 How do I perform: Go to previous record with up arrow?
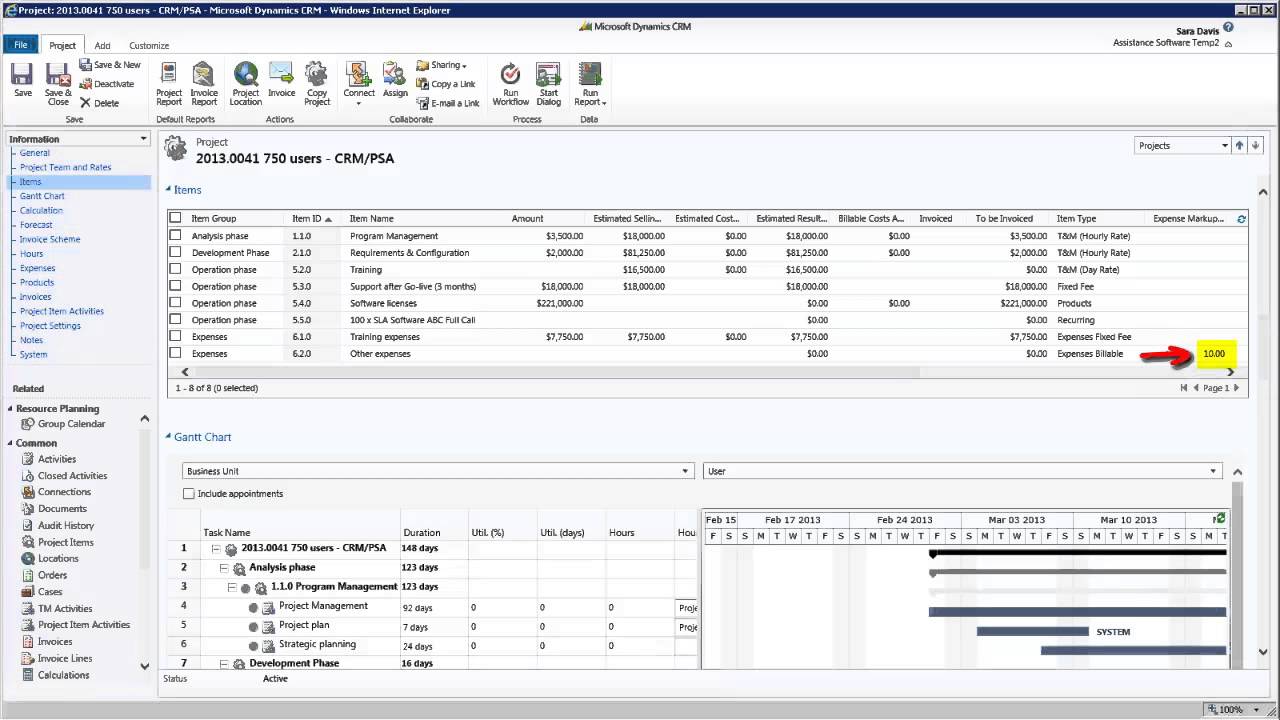tap(1239, 145)
